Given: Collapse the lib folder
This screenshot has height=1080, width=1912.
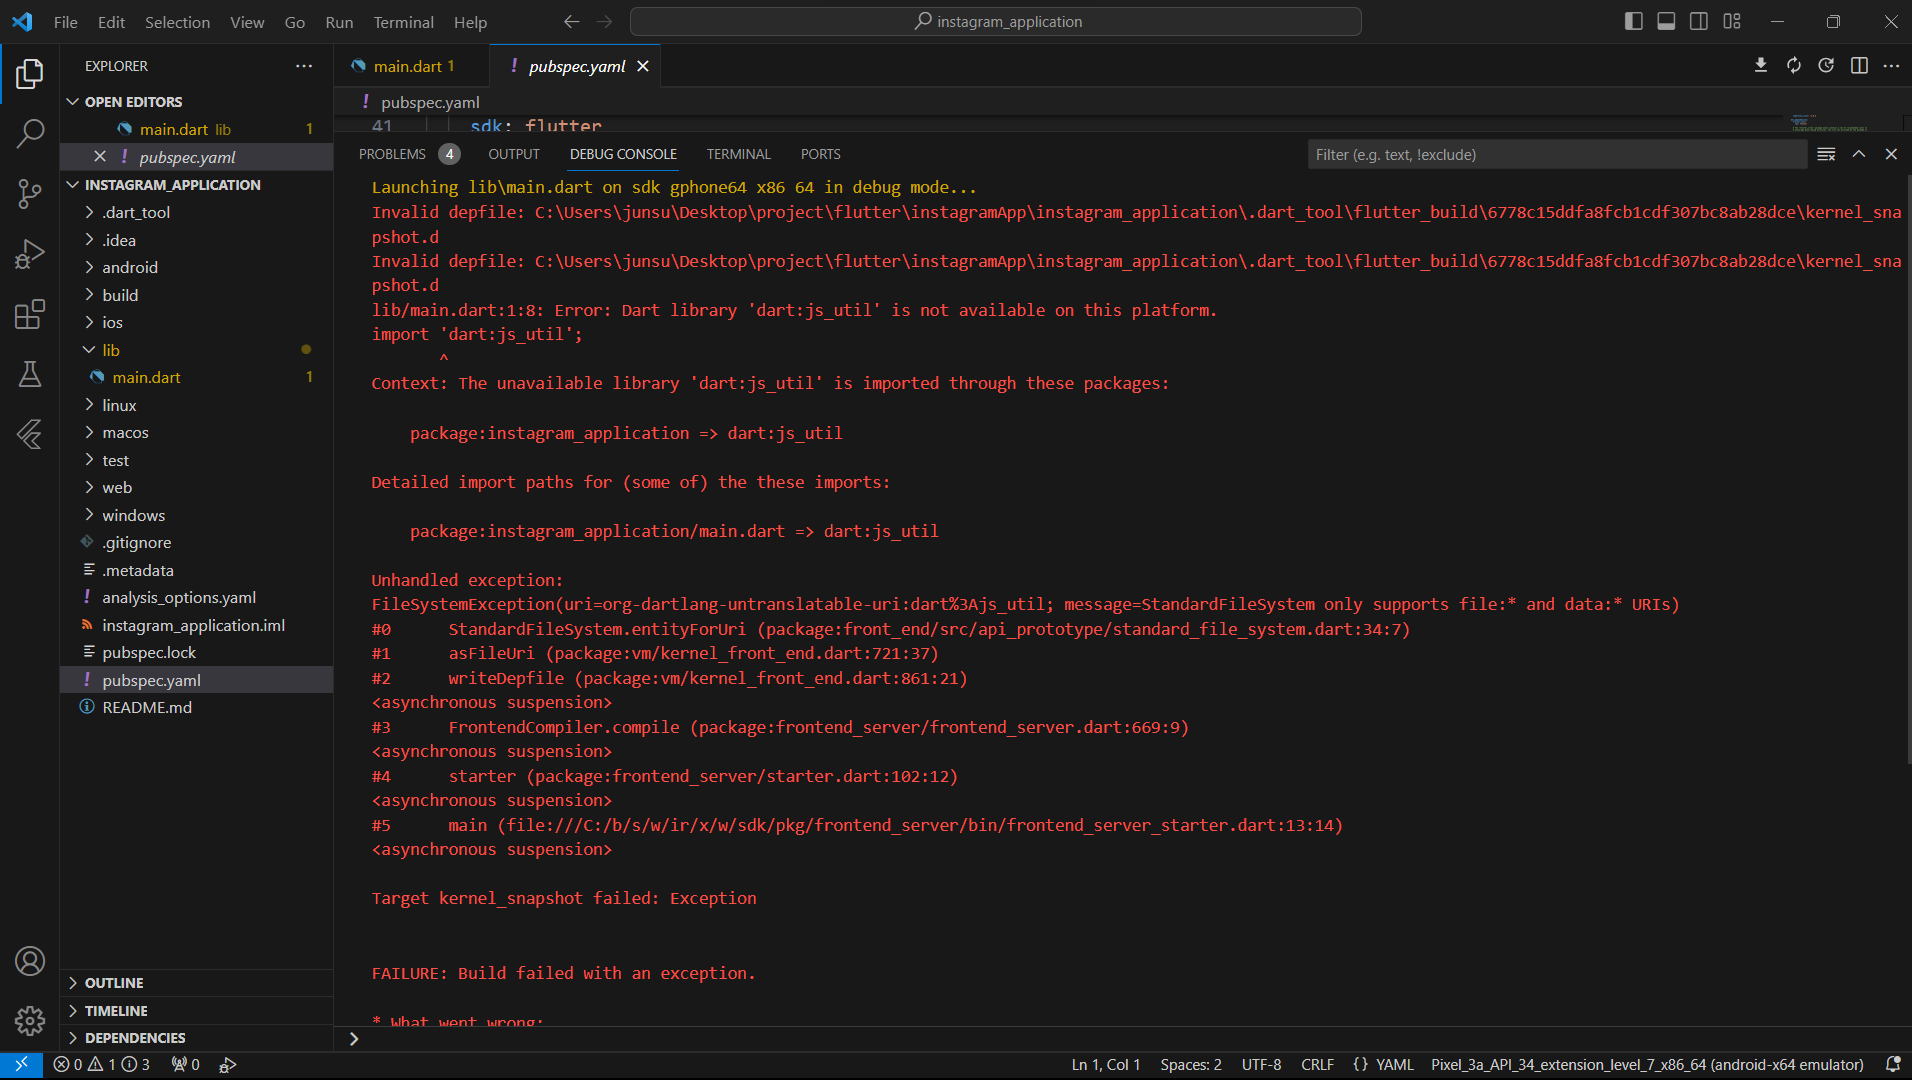Looking at the screenshot, I should coord(196,350).
